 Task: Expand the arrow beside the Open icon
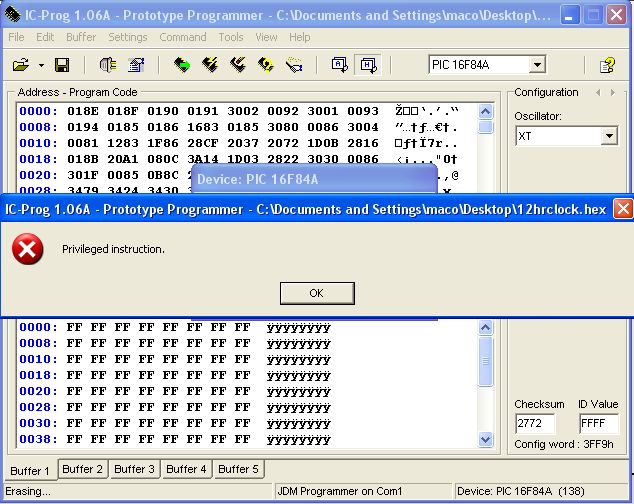click(x=41, y=65)
